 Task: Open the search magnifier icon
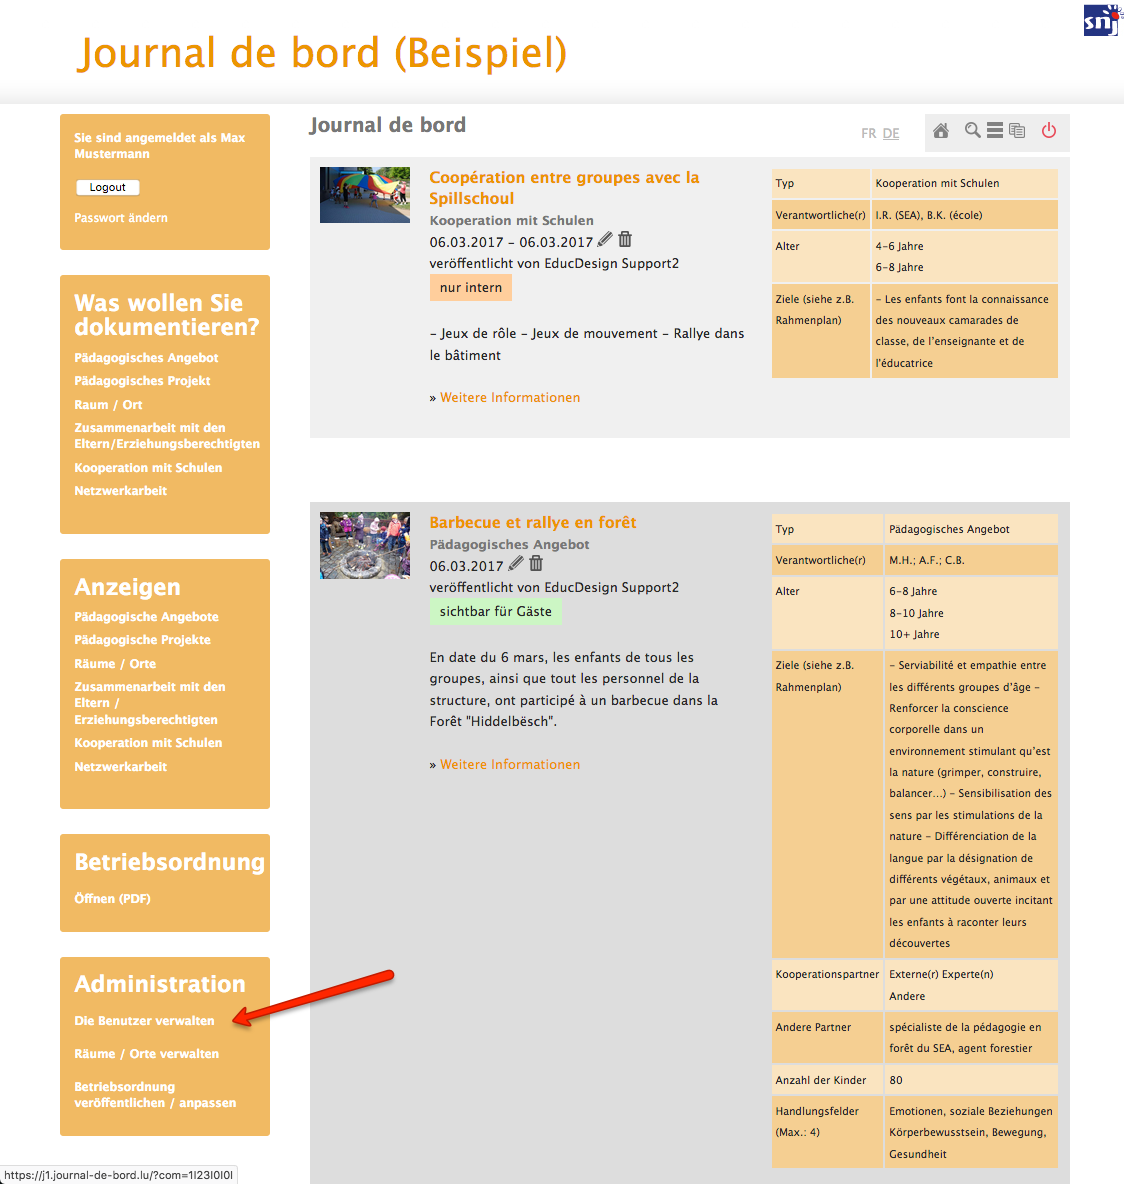(x=971, y=130)
